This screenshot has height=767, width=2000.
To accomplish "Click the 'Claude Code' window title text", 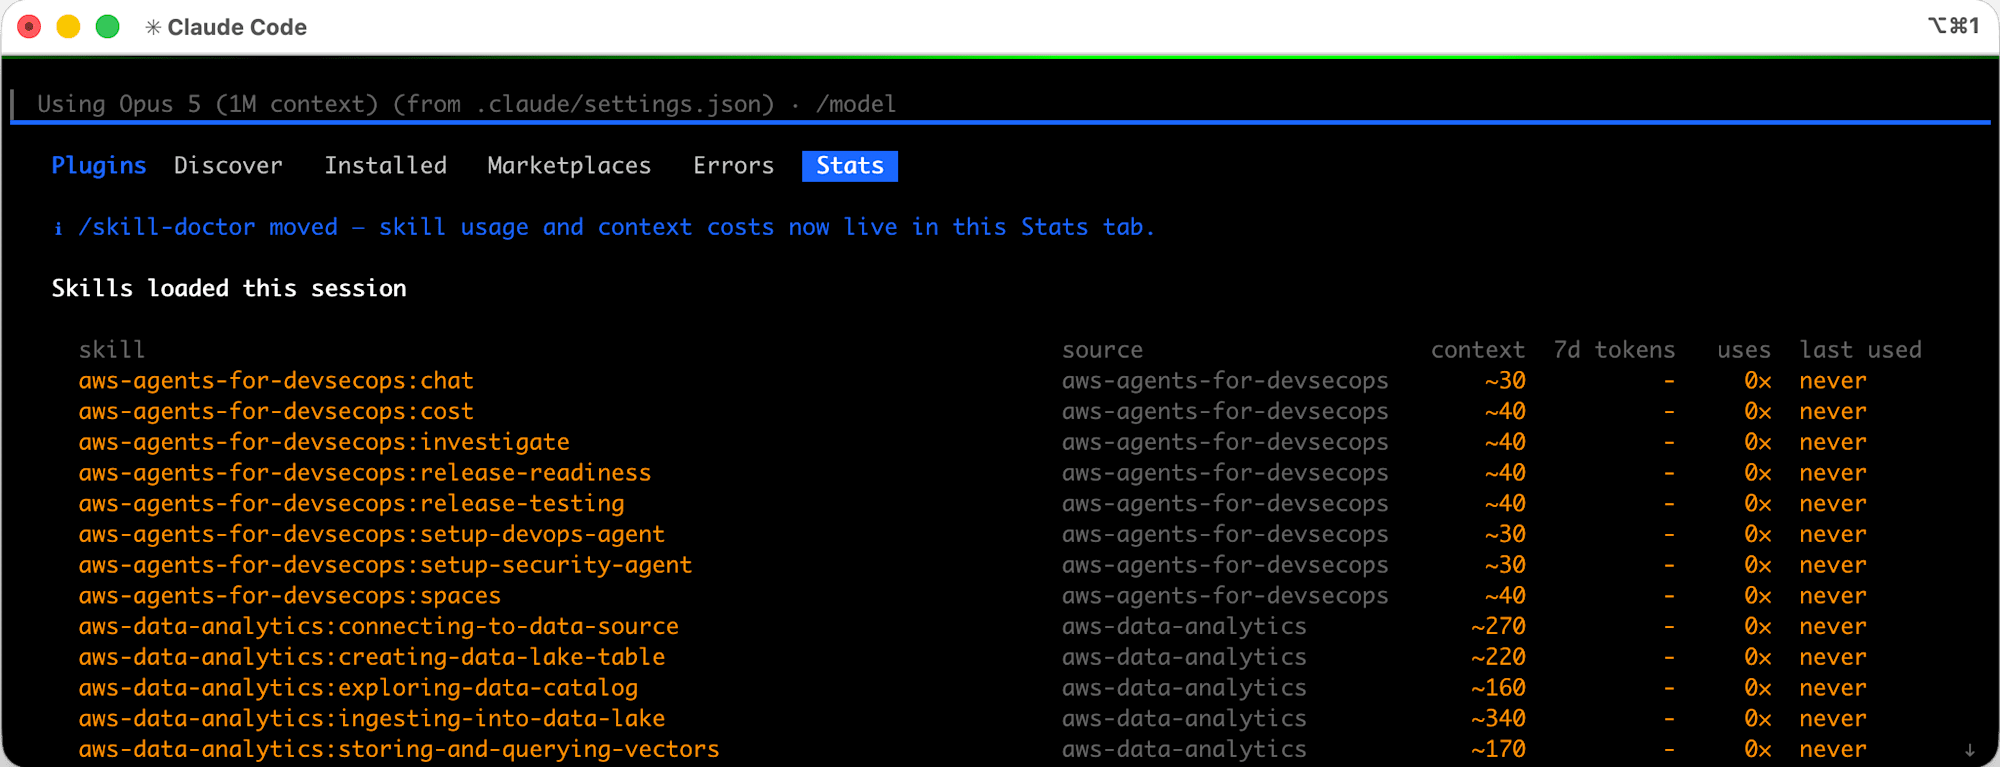I will click(237, 27).
